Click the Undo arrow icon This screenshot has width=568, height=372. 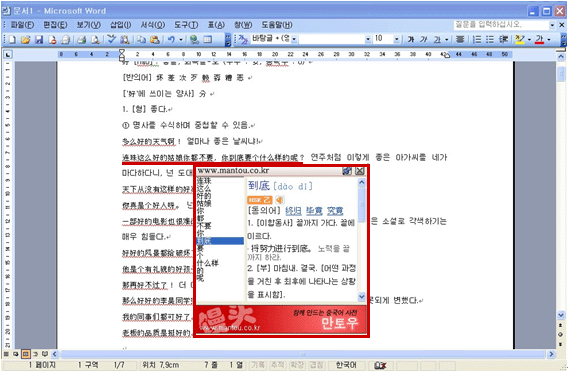[x=171, y=39]
